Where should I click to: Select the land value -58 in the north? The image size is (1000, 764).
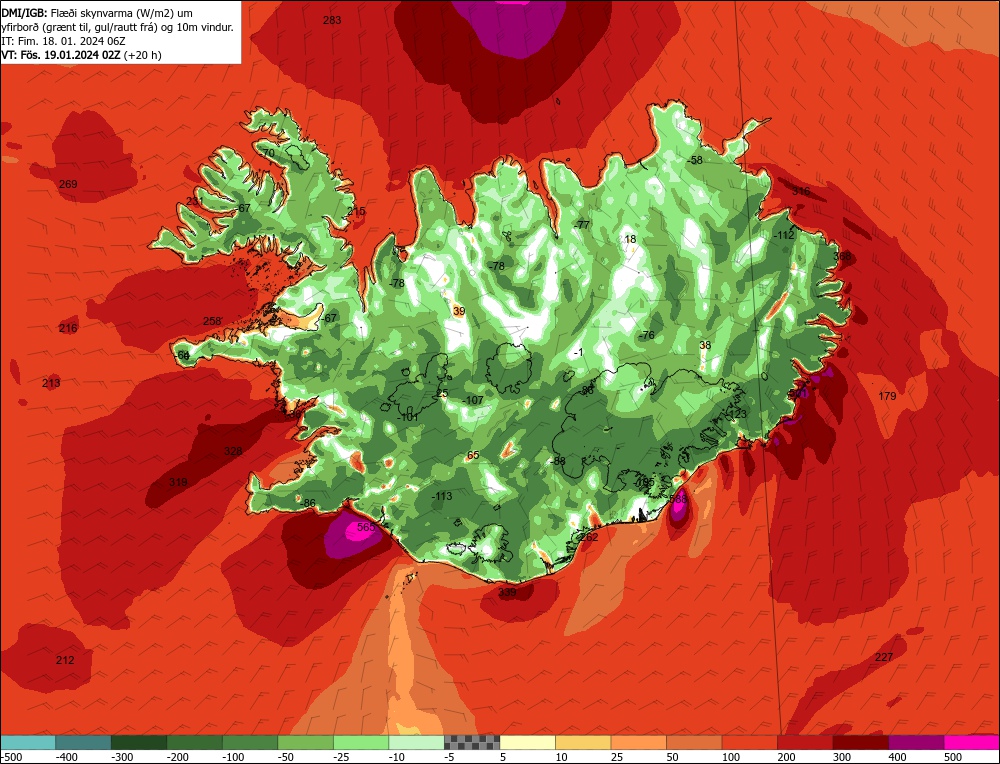(x=696, y=160)
